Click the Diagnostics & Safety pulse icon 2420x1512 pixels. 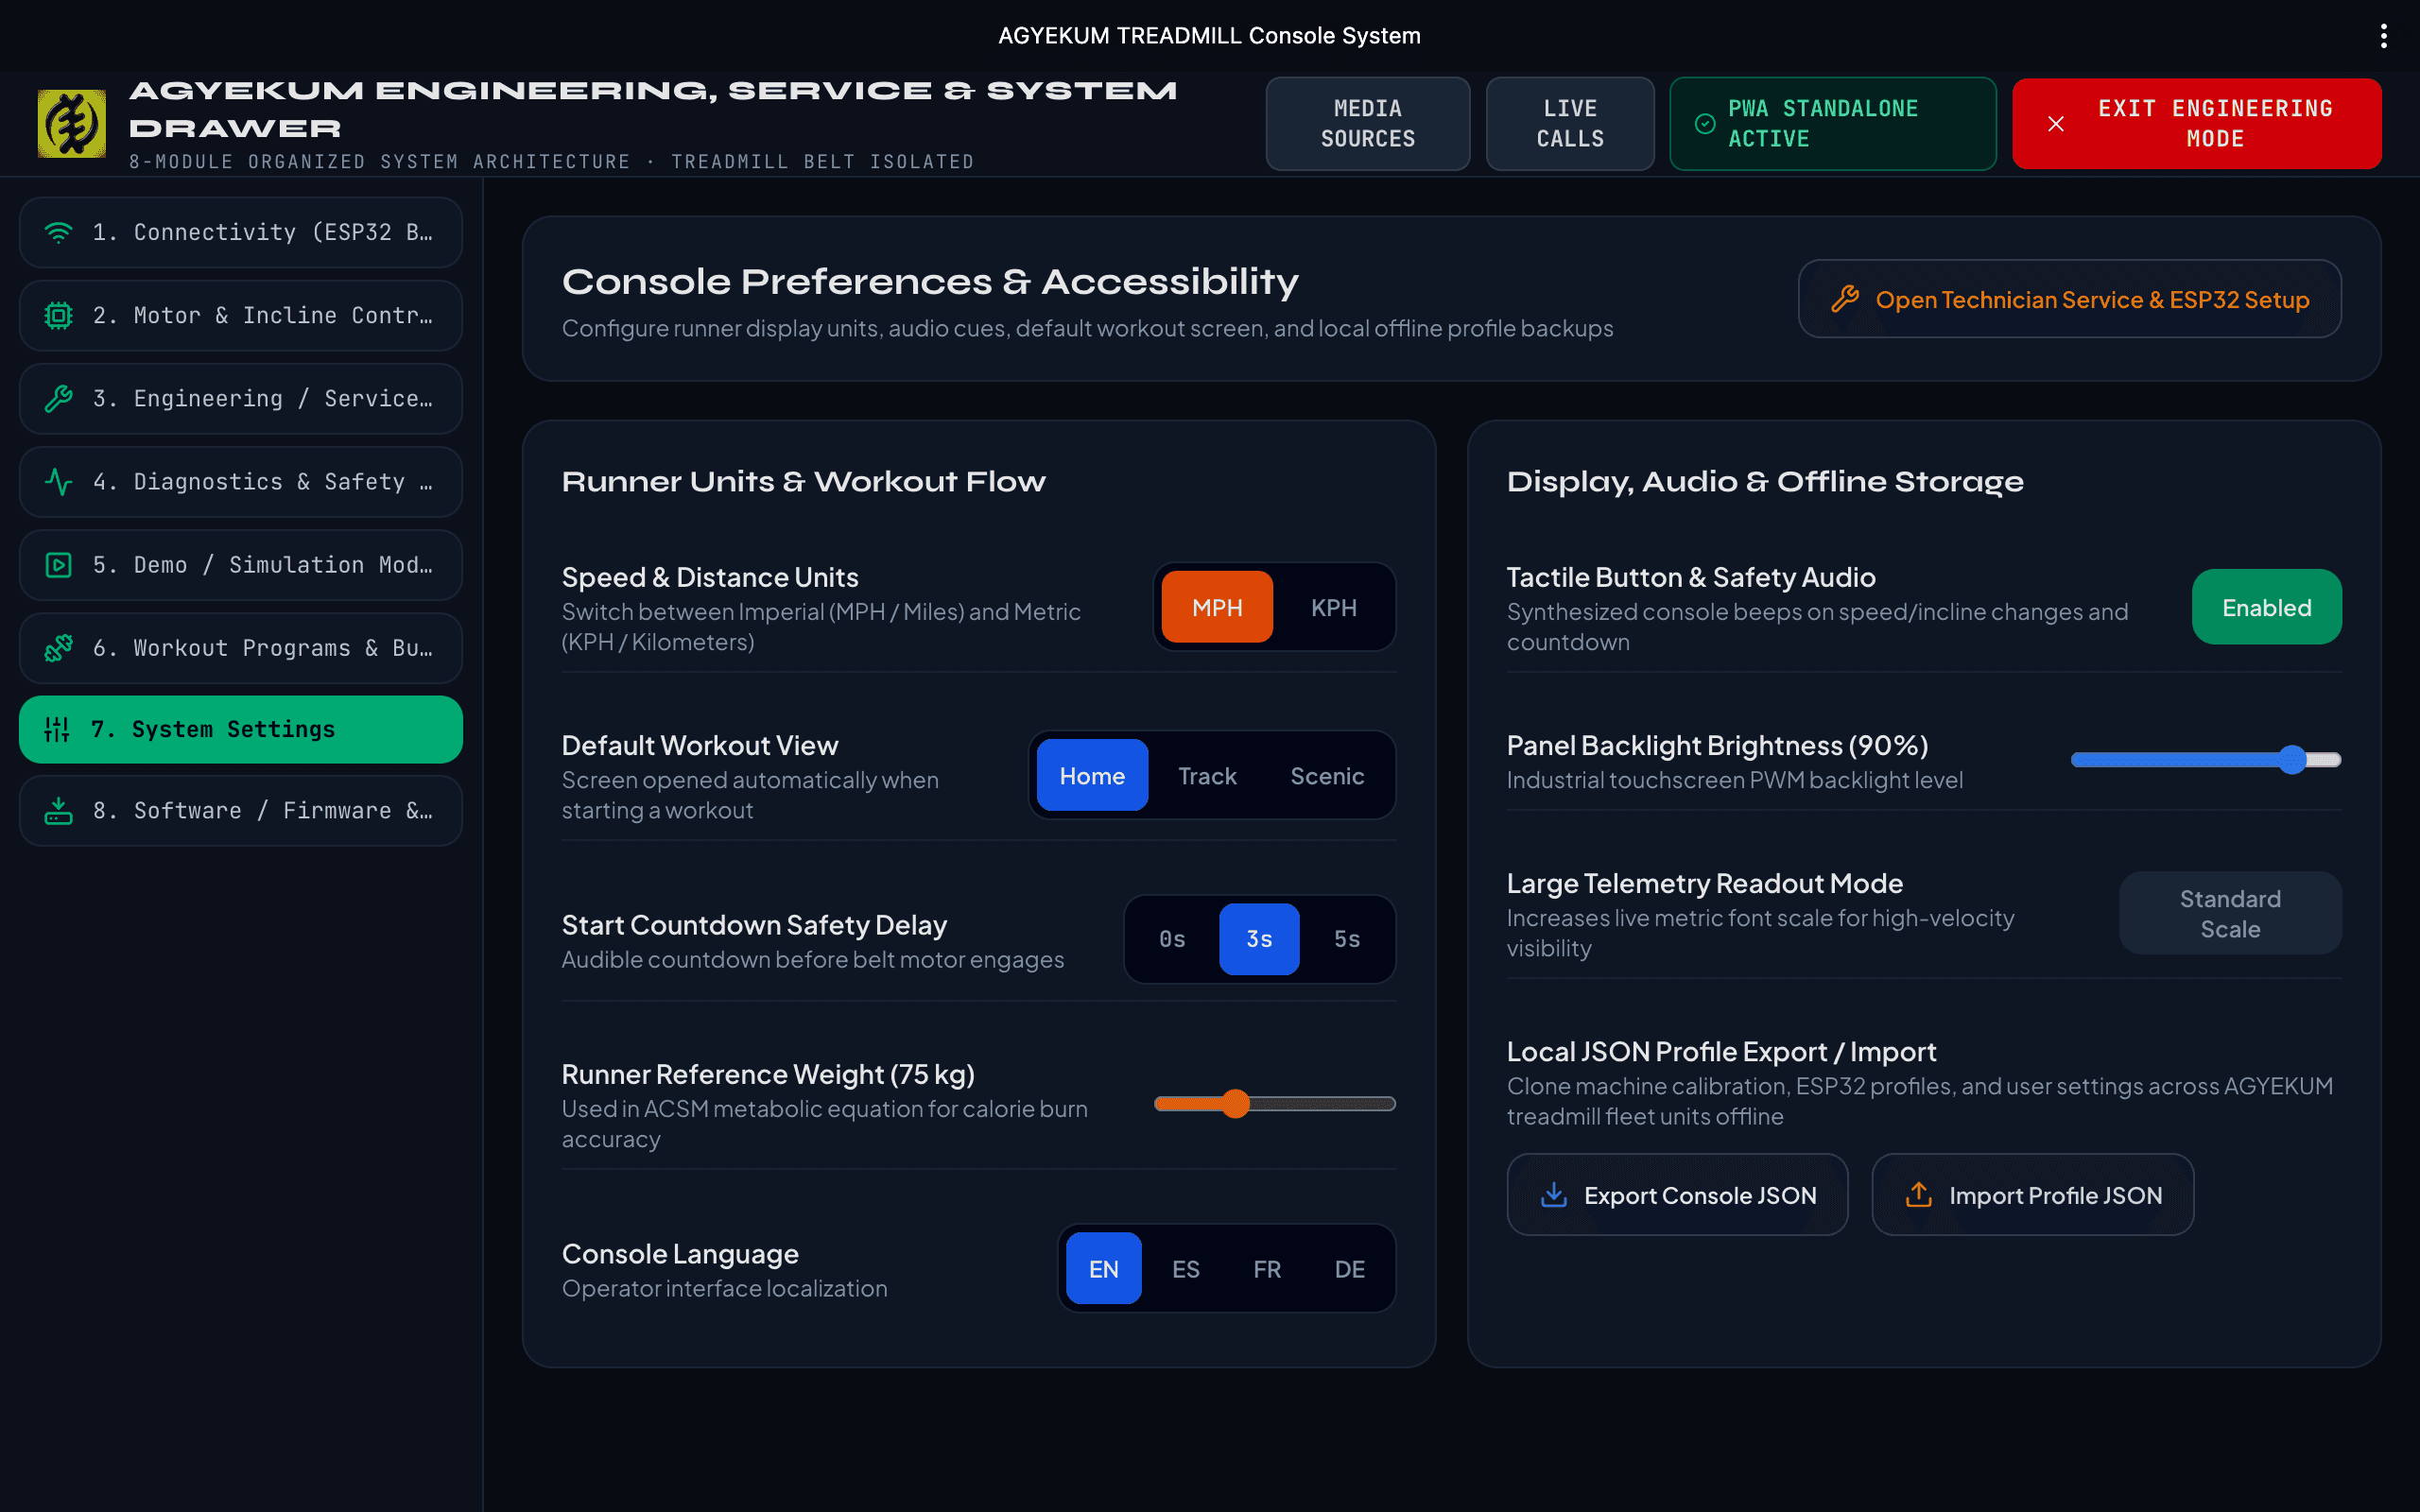pyautogui.click(x=59, y=482)
